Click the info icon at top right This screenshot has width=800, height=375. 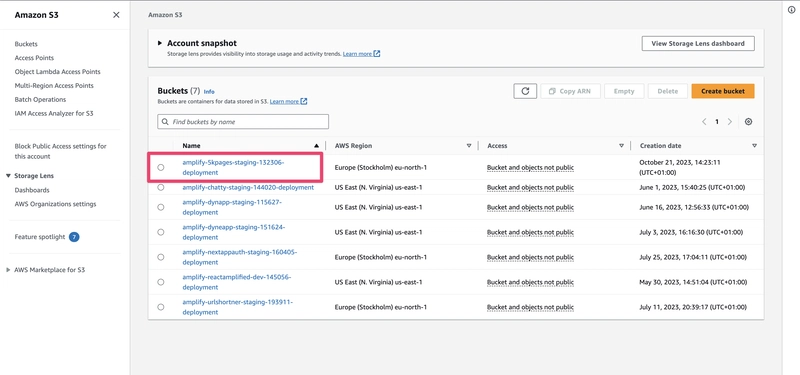[791, 10]
